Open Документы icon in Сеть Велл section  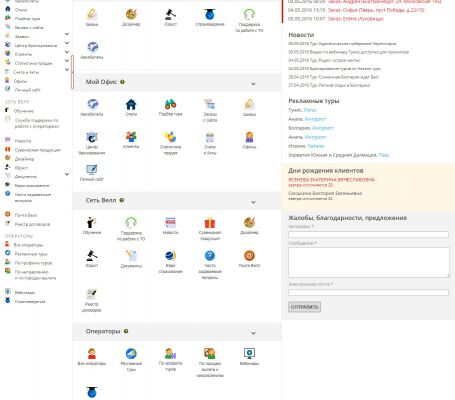(131, 256)
